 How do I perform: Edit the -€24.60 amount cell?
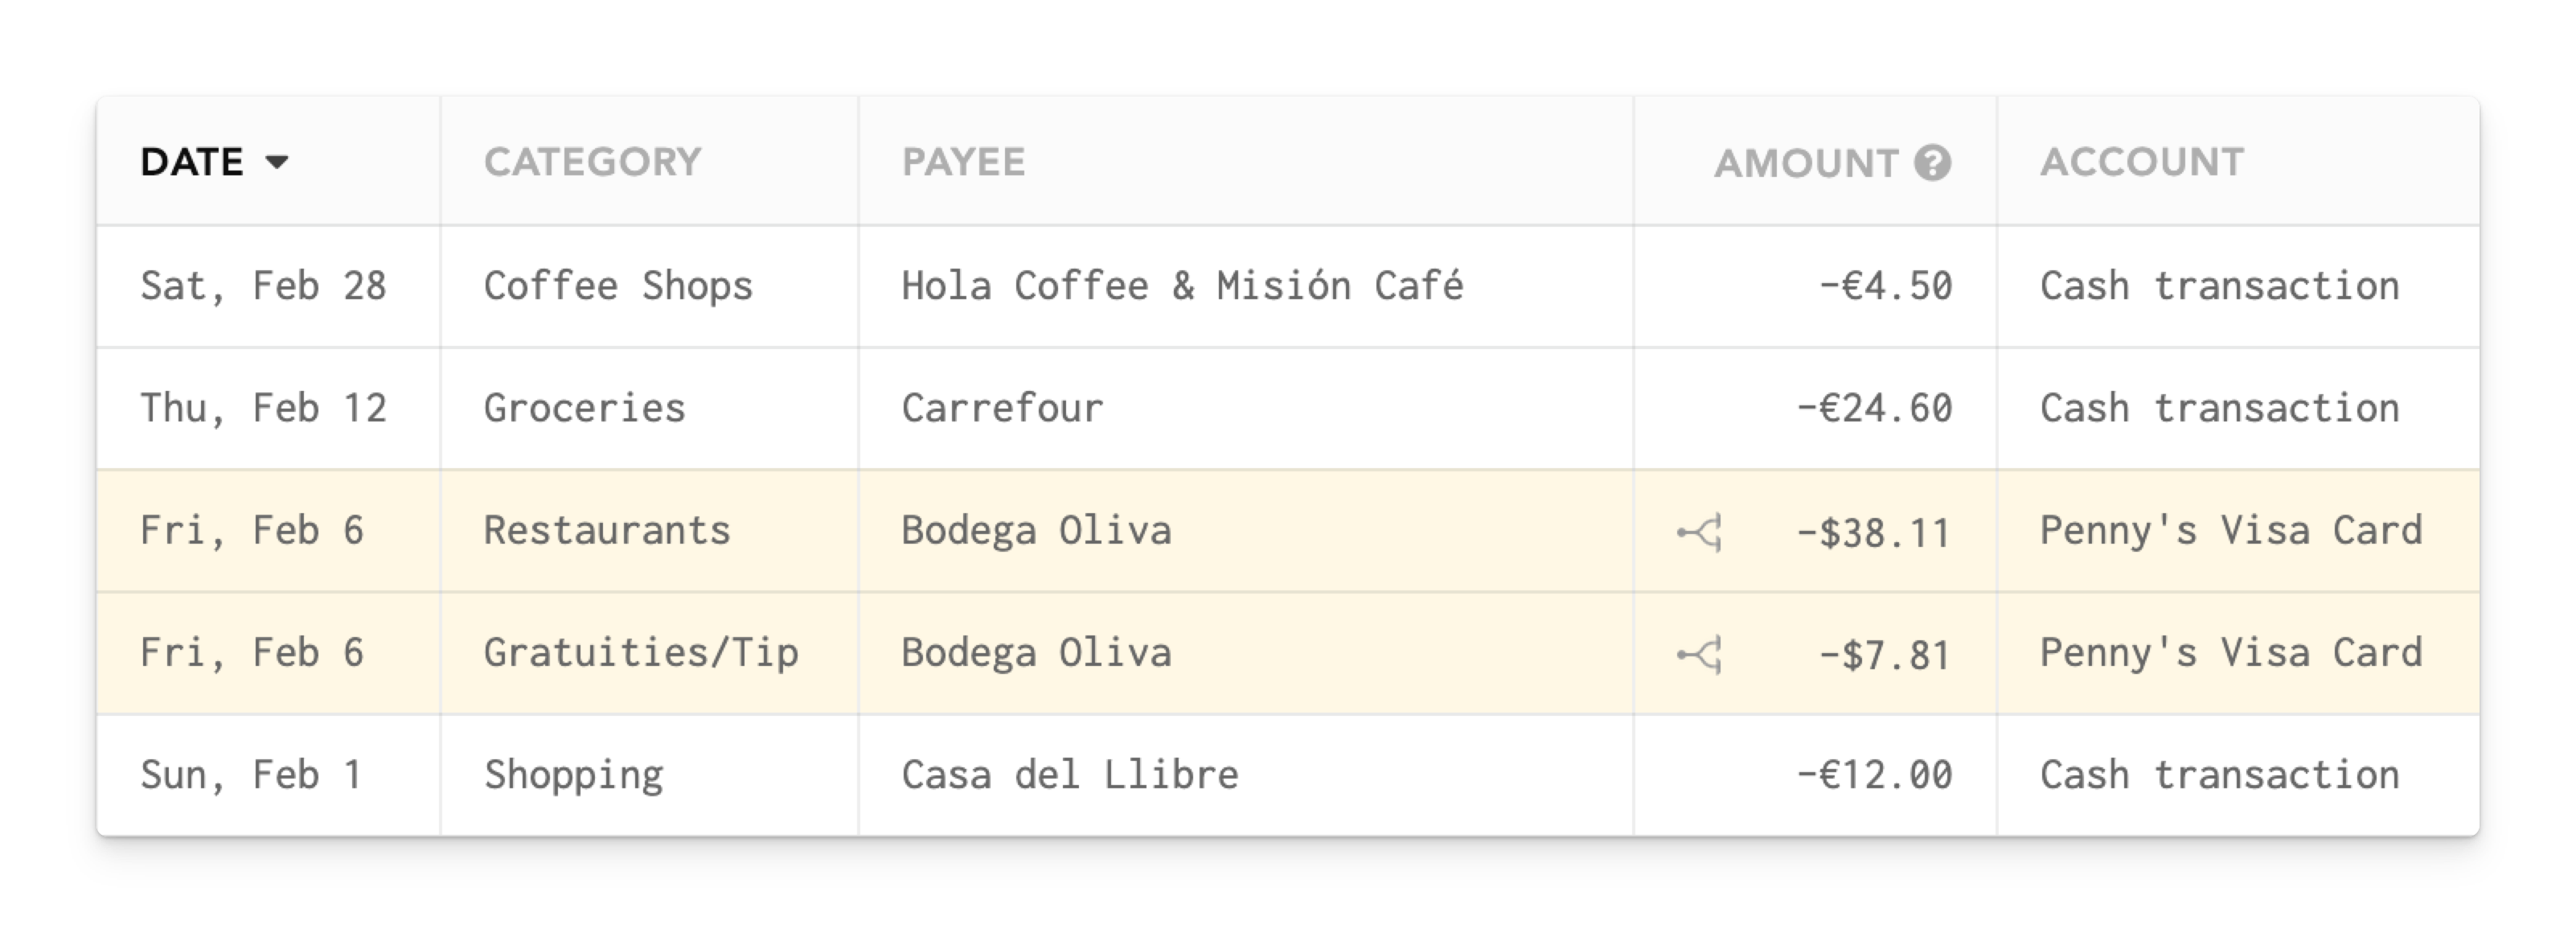coord(1874,408)
